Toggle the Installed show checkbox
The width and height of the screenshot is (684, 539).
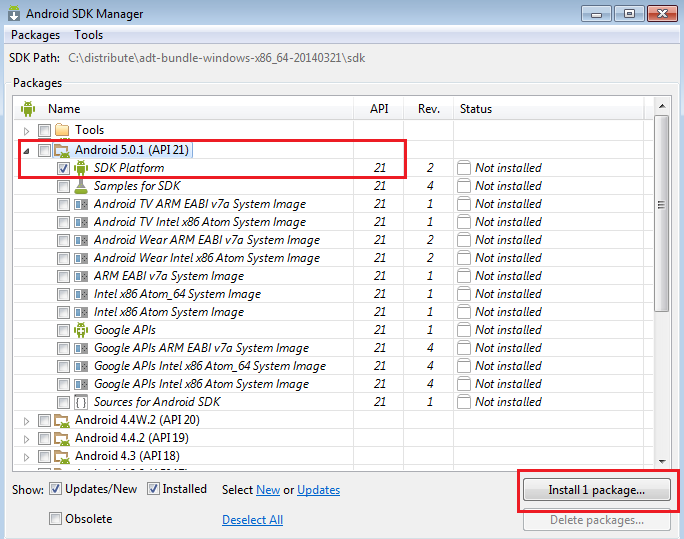[x=153, y=489]
